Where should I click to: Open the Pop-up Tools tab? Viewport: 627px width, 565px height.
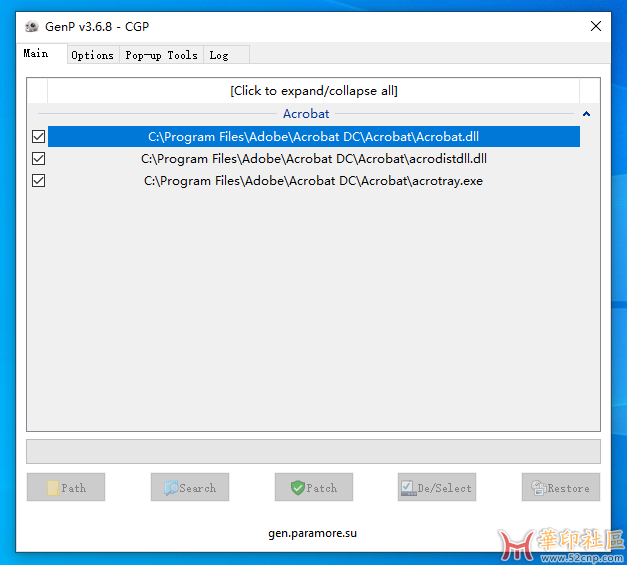(161, 56)
